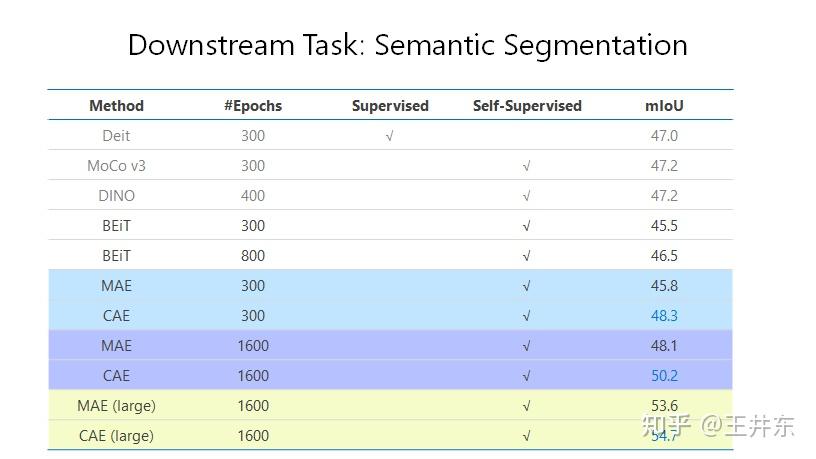Screen dimensions: 816x459
Task: Click the Supervised column header
Action: [390, 105]
